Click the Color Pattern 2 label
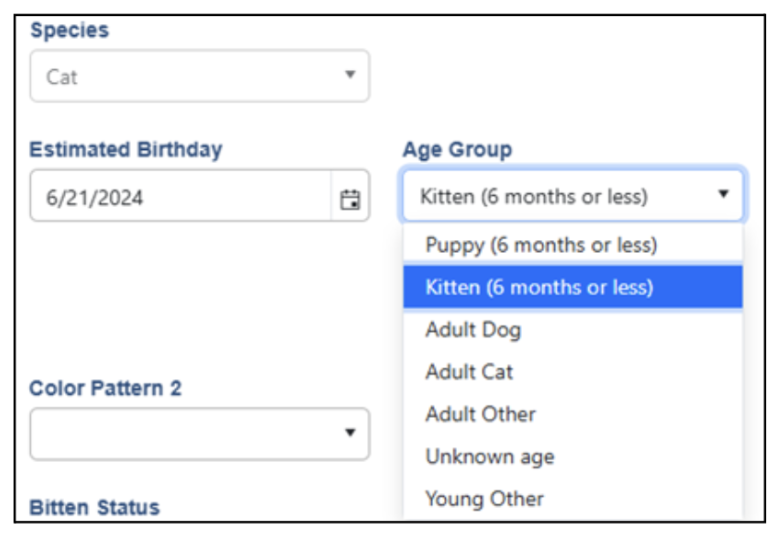Viewport: 780px width, 540px height. click(105, 388)
